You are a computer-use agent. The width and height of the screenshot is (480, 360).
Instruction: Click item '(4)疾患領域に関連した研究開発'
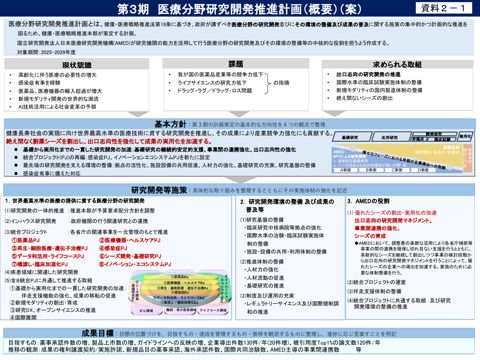pyautogui.click(x=42, y=272)
